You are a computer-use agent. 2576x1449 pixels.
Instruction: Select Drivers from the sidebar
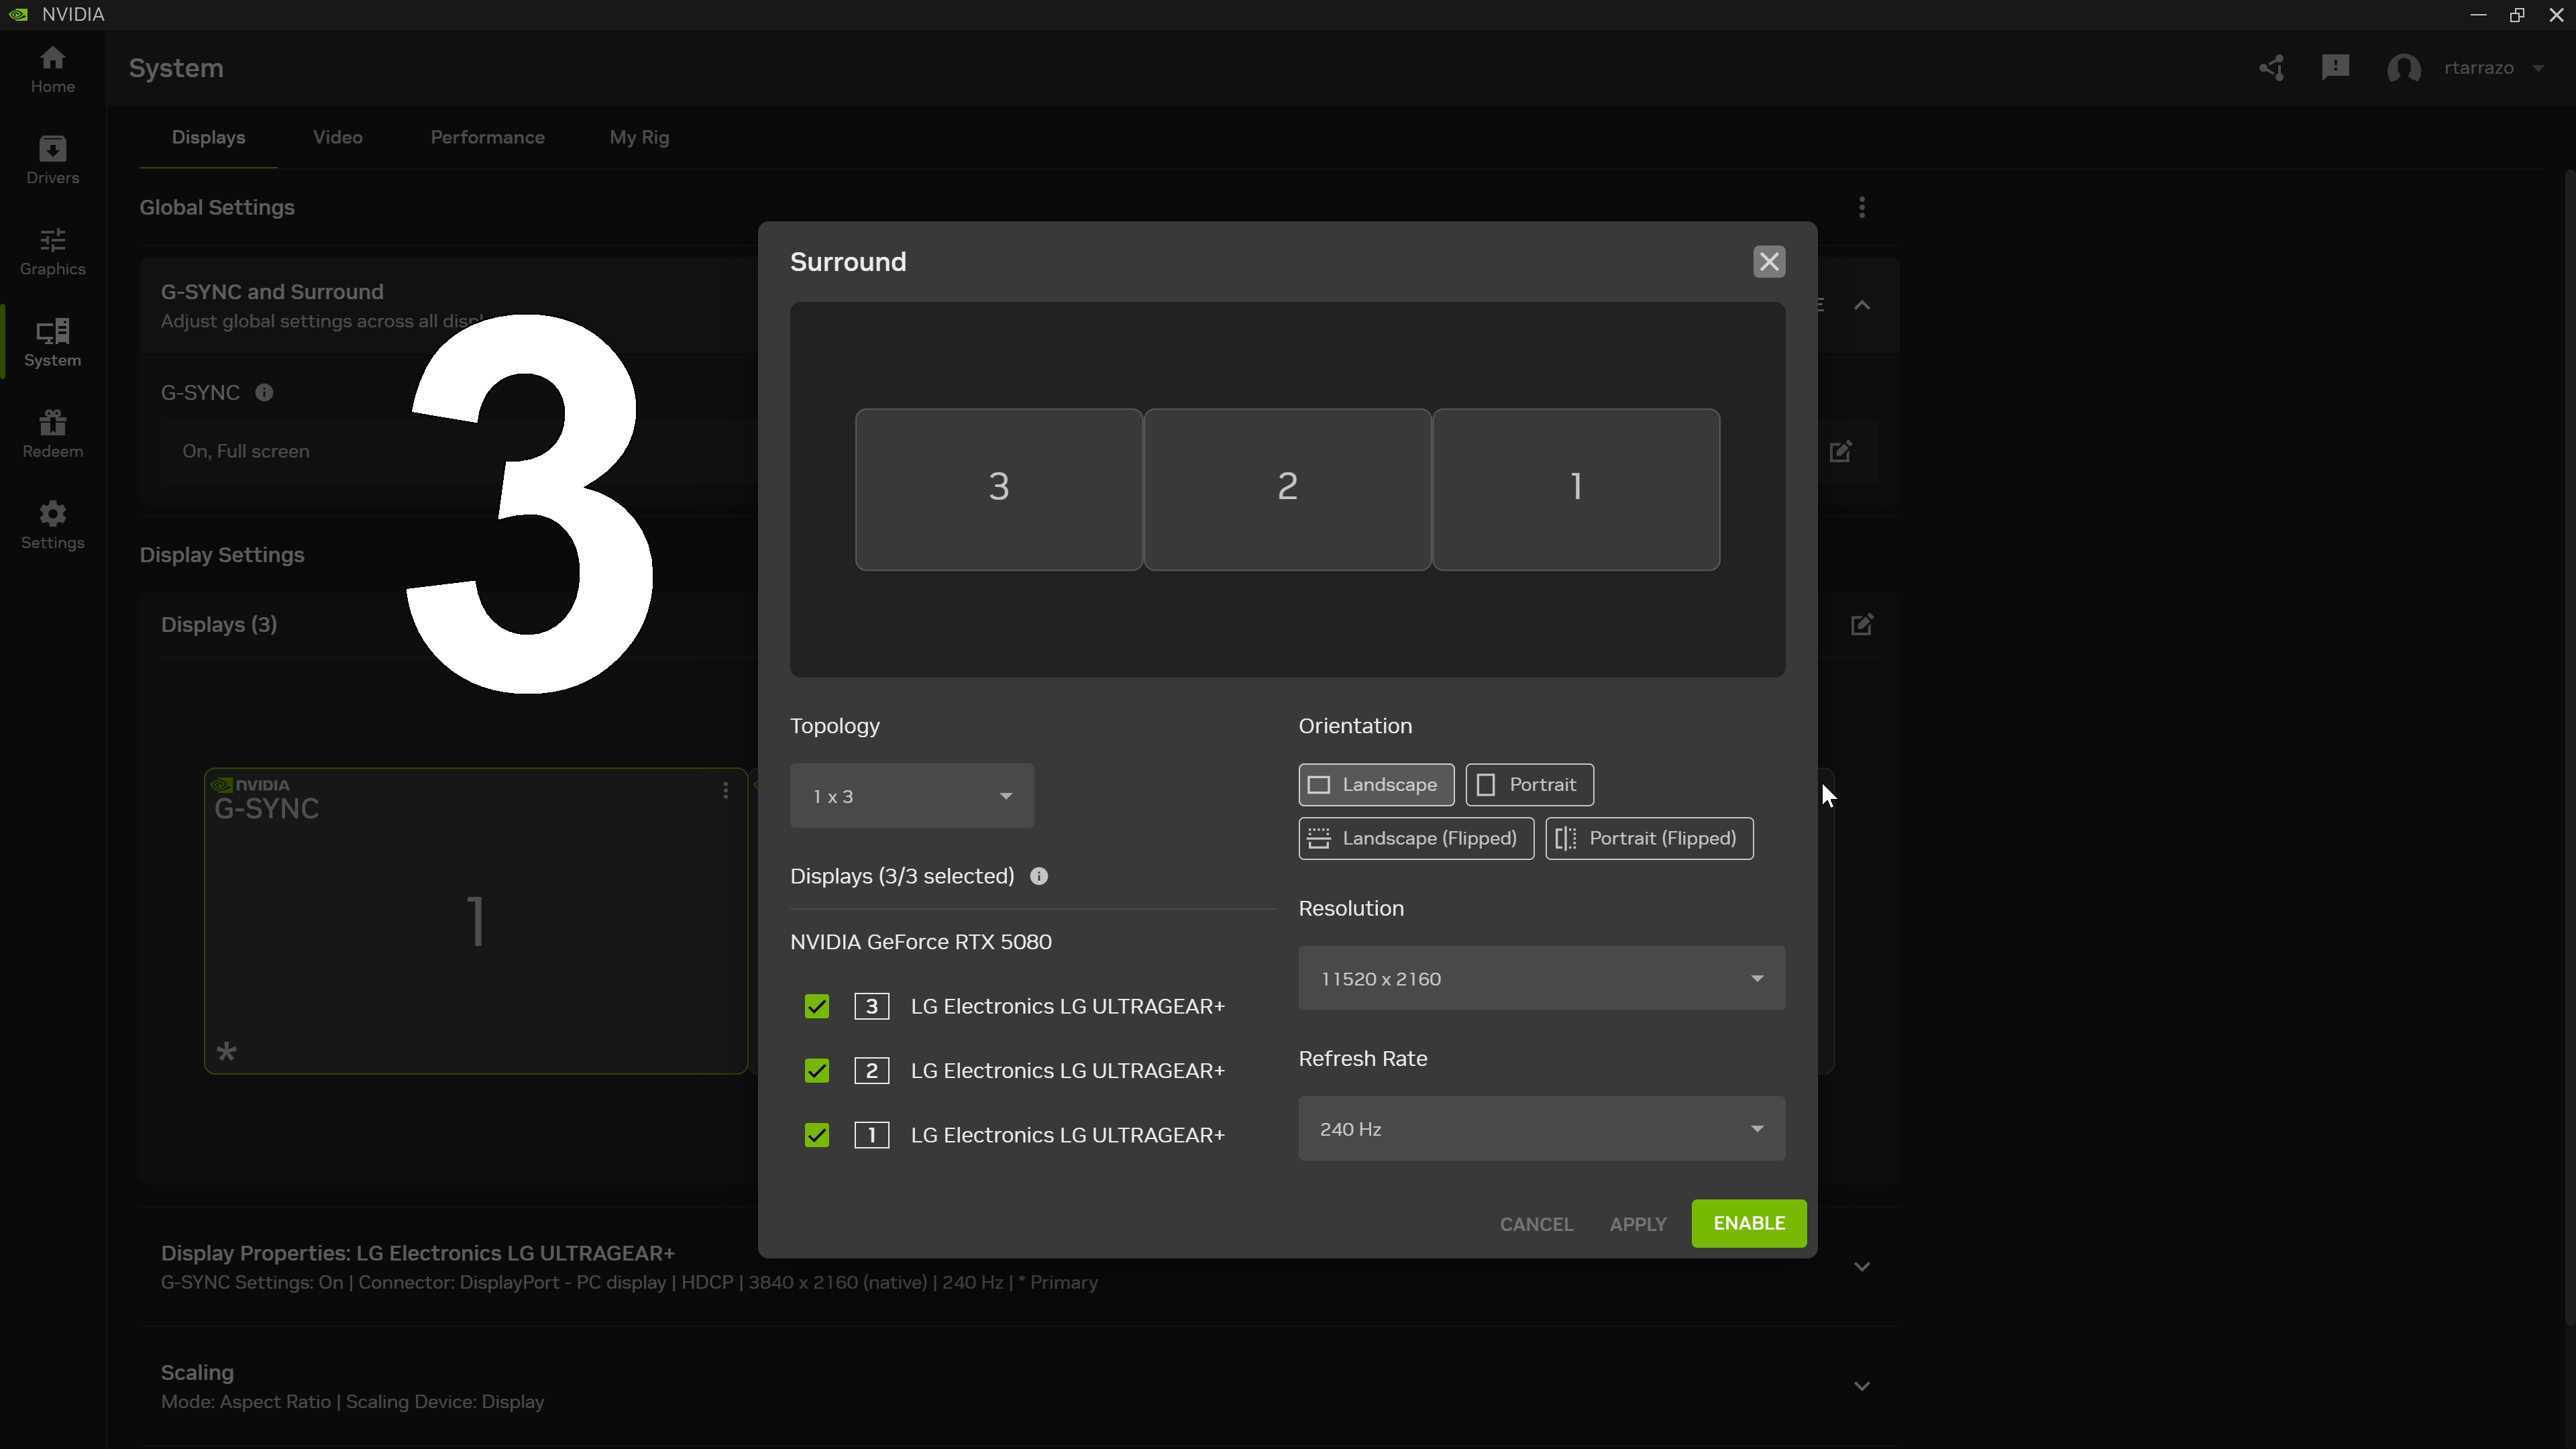click(x=52, y=160)
